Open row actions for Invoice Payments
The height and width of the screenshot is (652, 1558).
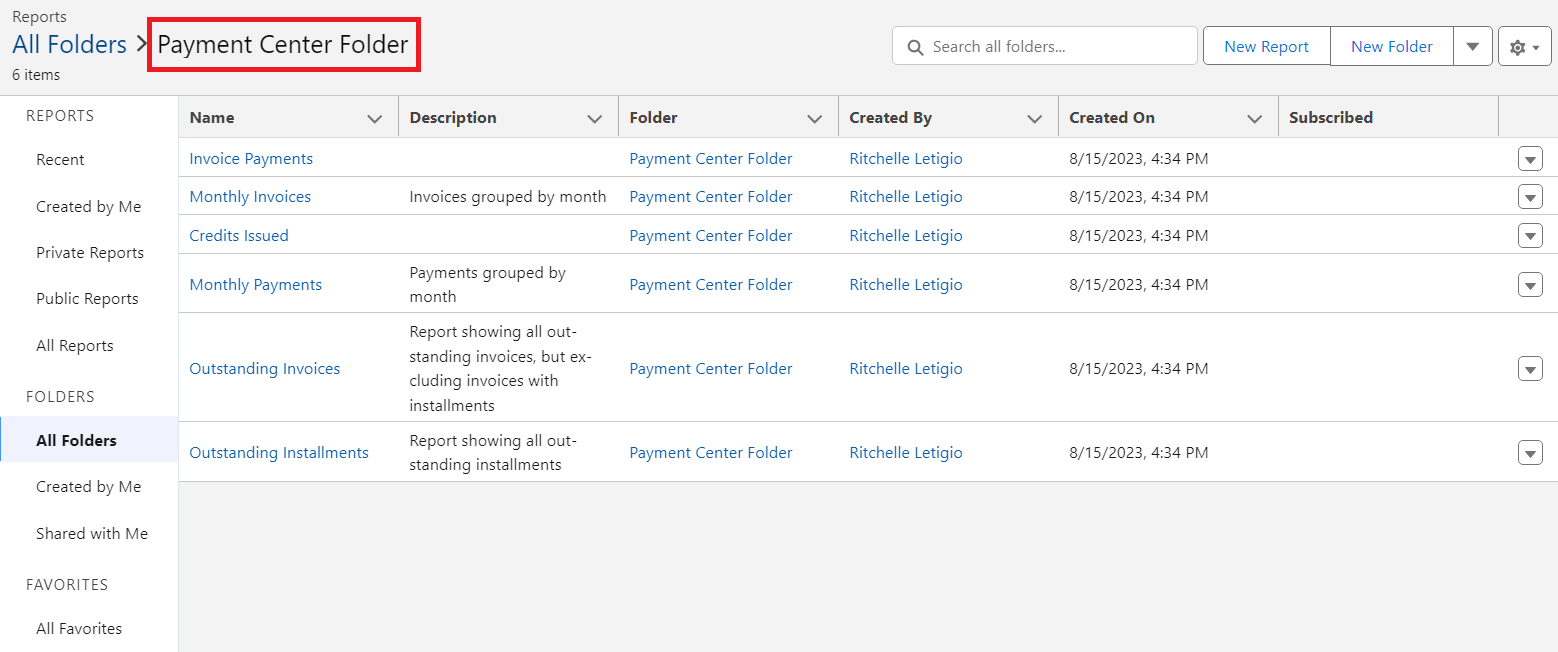coord(1530,159)
